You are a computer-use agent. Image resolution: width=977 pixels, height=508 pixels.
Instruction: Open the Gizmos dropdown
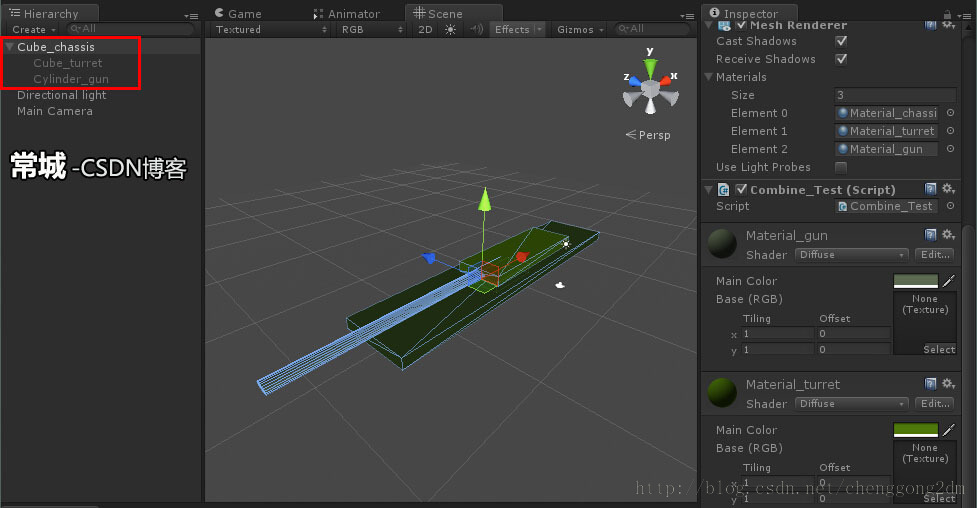pos(580,29)
